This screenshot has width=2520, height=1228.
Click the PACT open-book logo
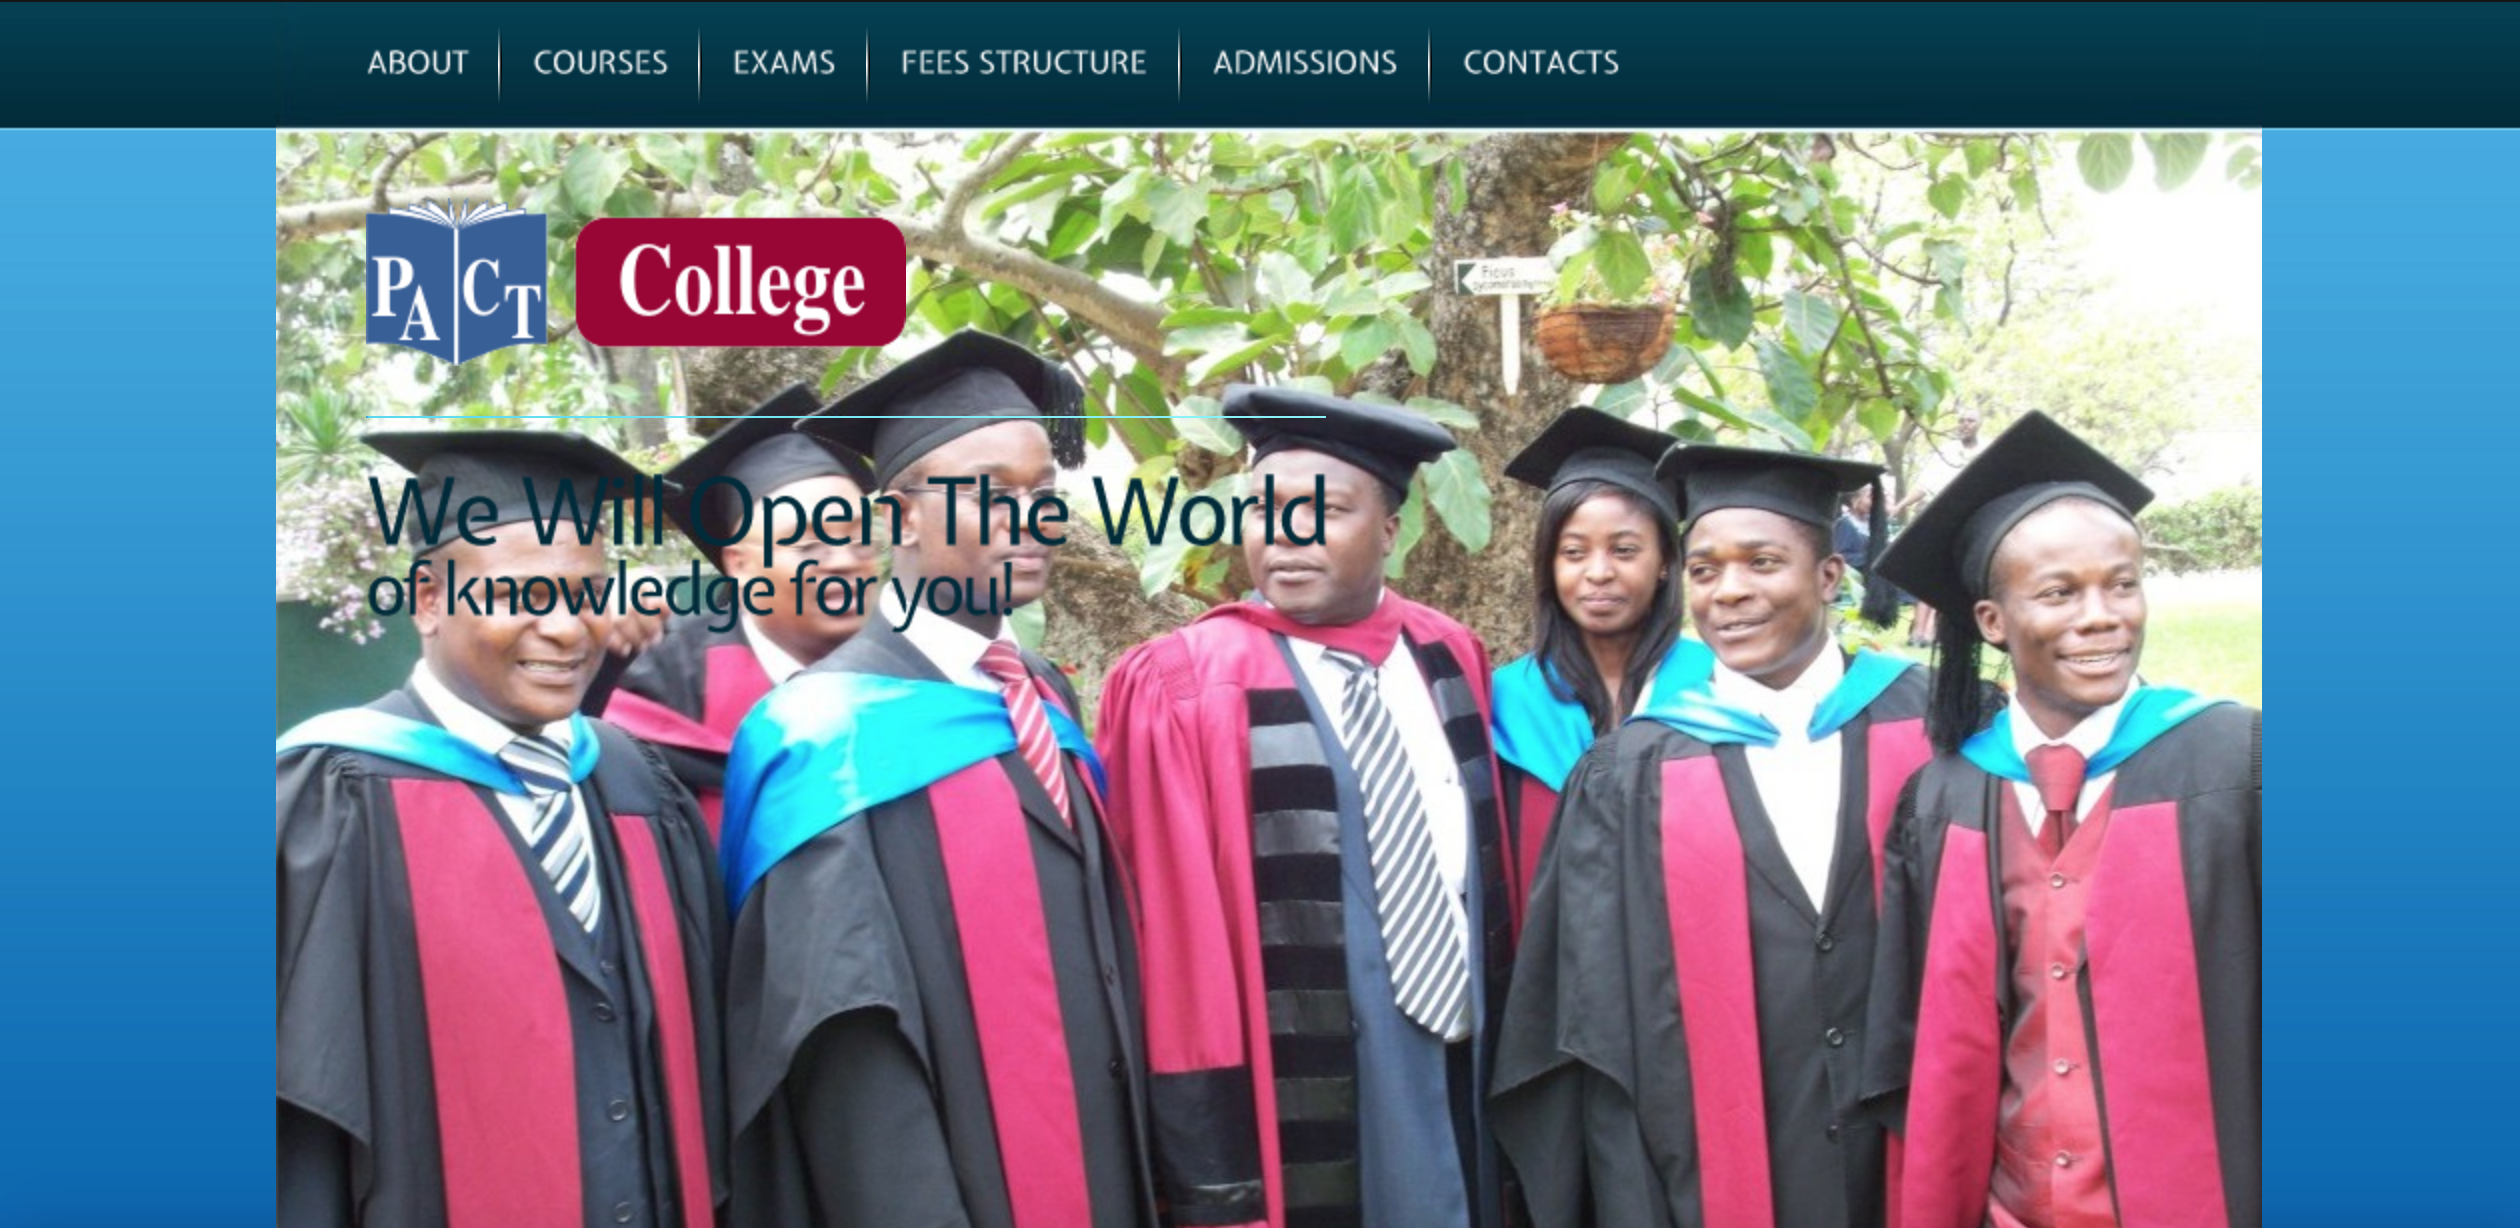pos(456,281)
